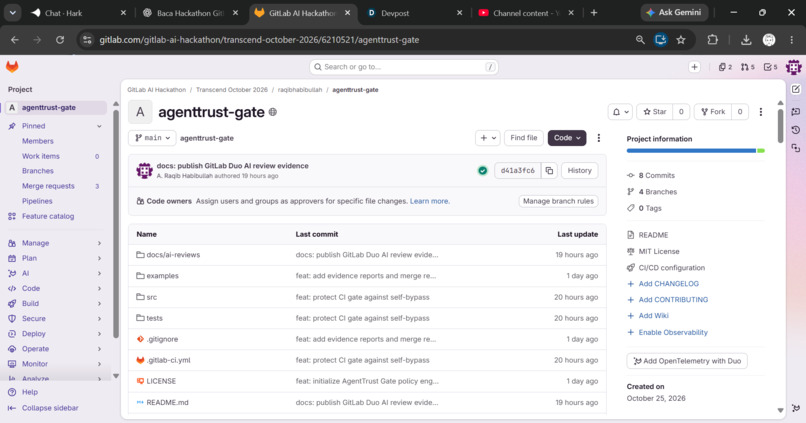
Task: Click the Search or go to field
Action: [x=404, y=67]
